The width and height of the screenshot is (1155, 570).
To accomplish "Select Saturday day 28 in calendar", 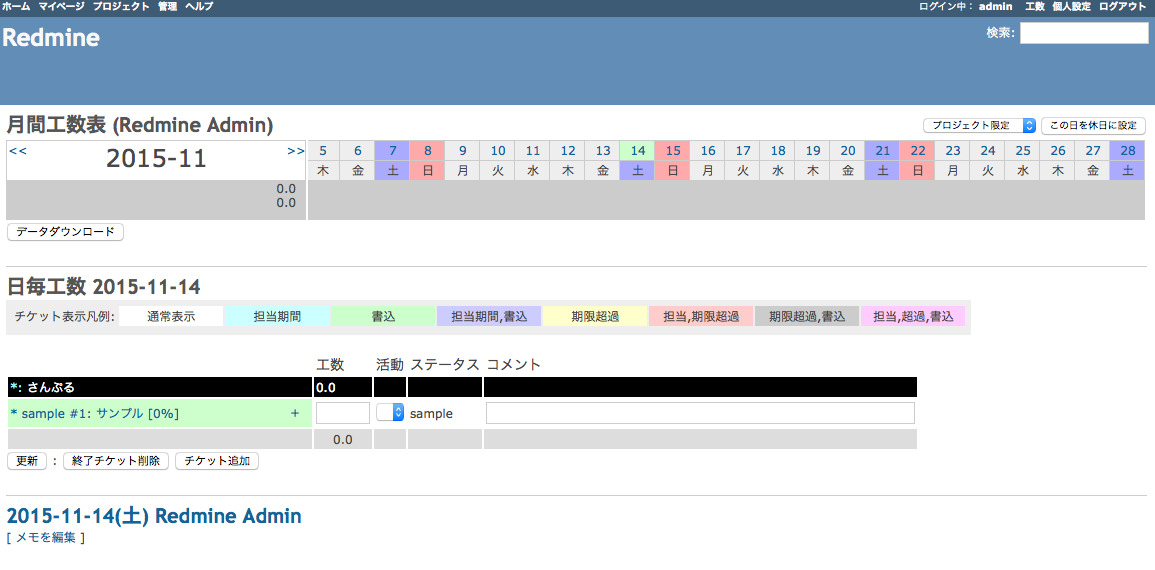I will click(1128, 151).
